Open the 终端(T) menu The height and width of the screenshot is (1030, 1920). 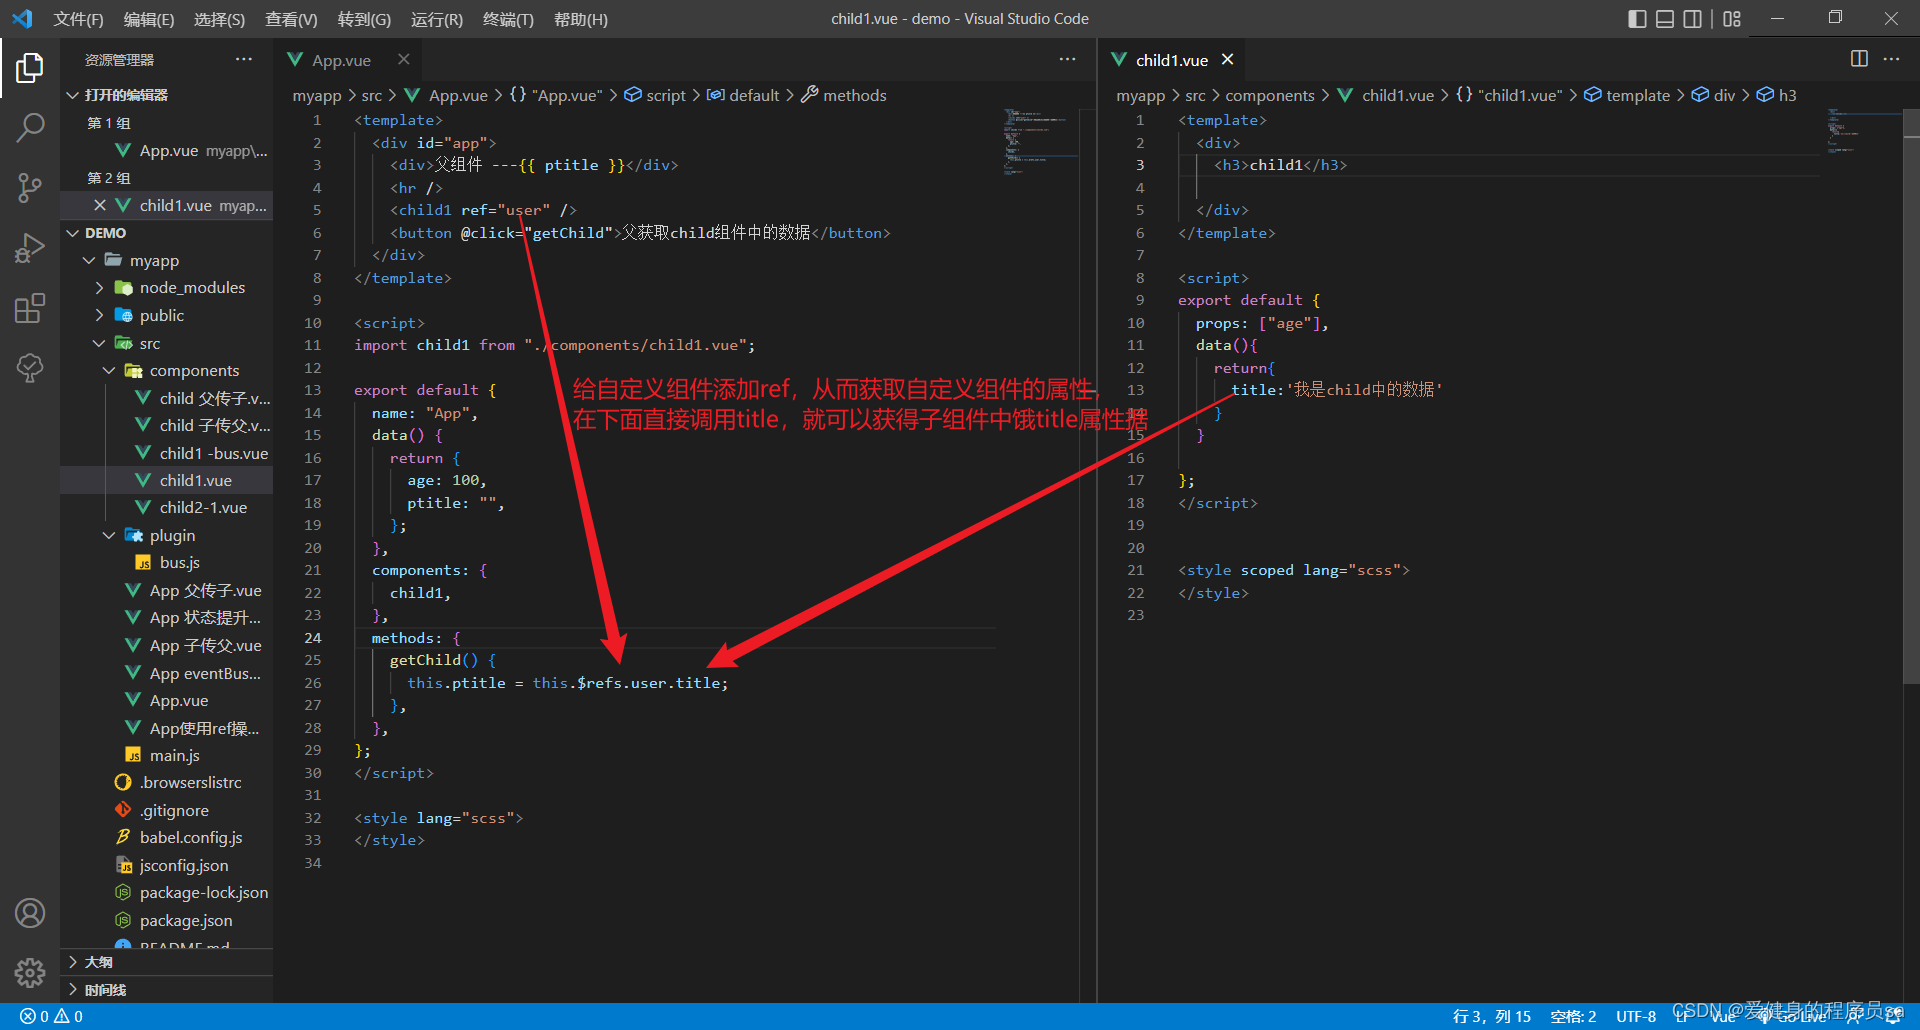click(508, 19)
